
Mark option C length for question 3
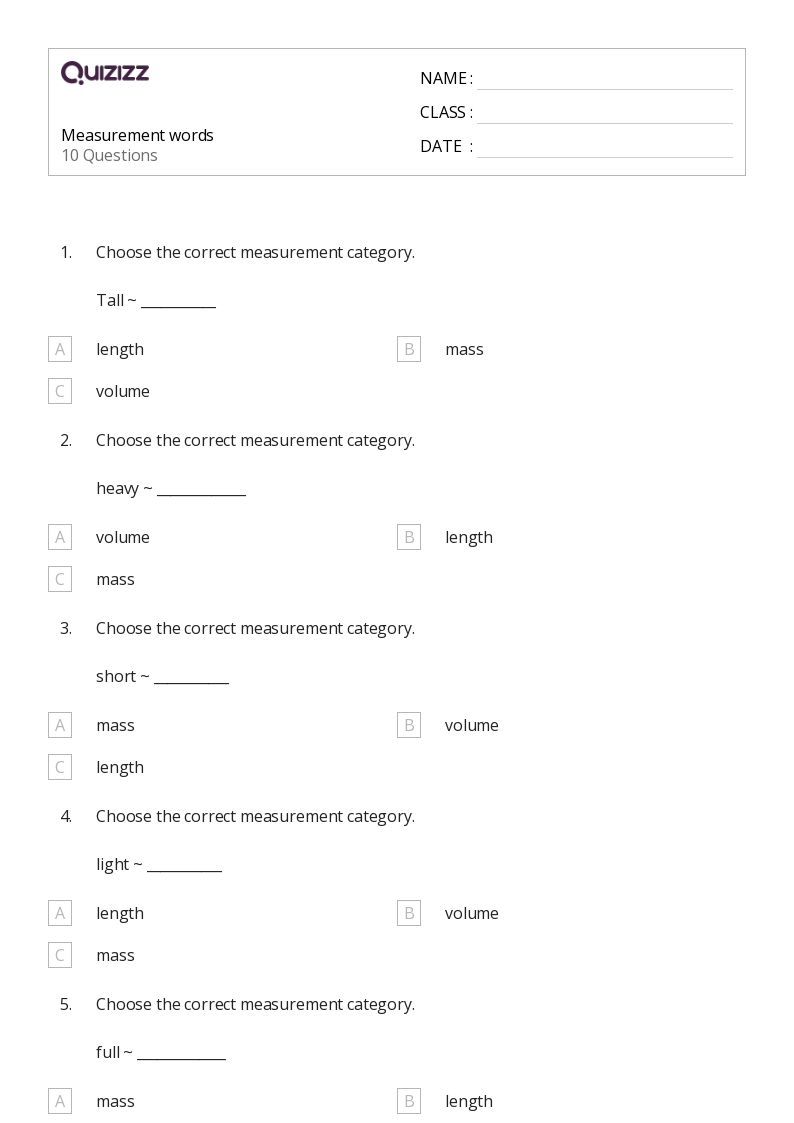[x=60, y=767]
